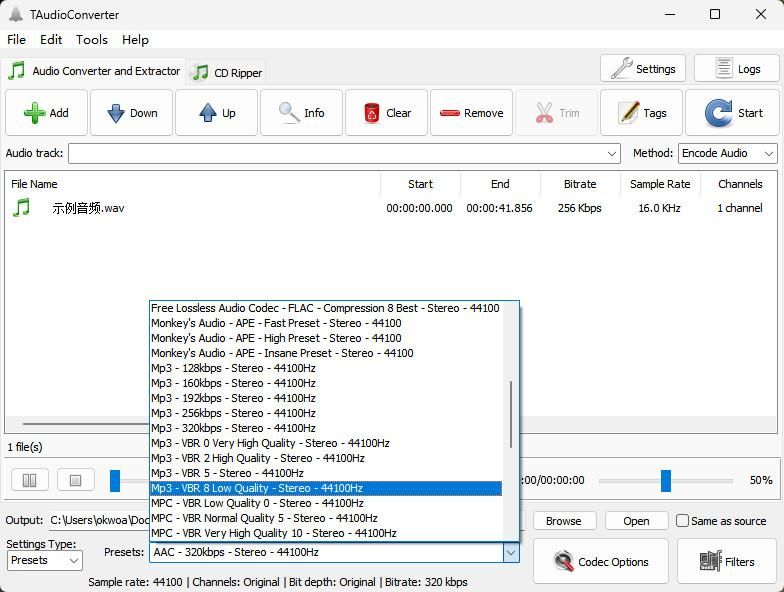784x592 pixels.
Task: Choose Monkey's Audio APE Insane Preset
Action: pyautogui.click(x=326, y=353)
